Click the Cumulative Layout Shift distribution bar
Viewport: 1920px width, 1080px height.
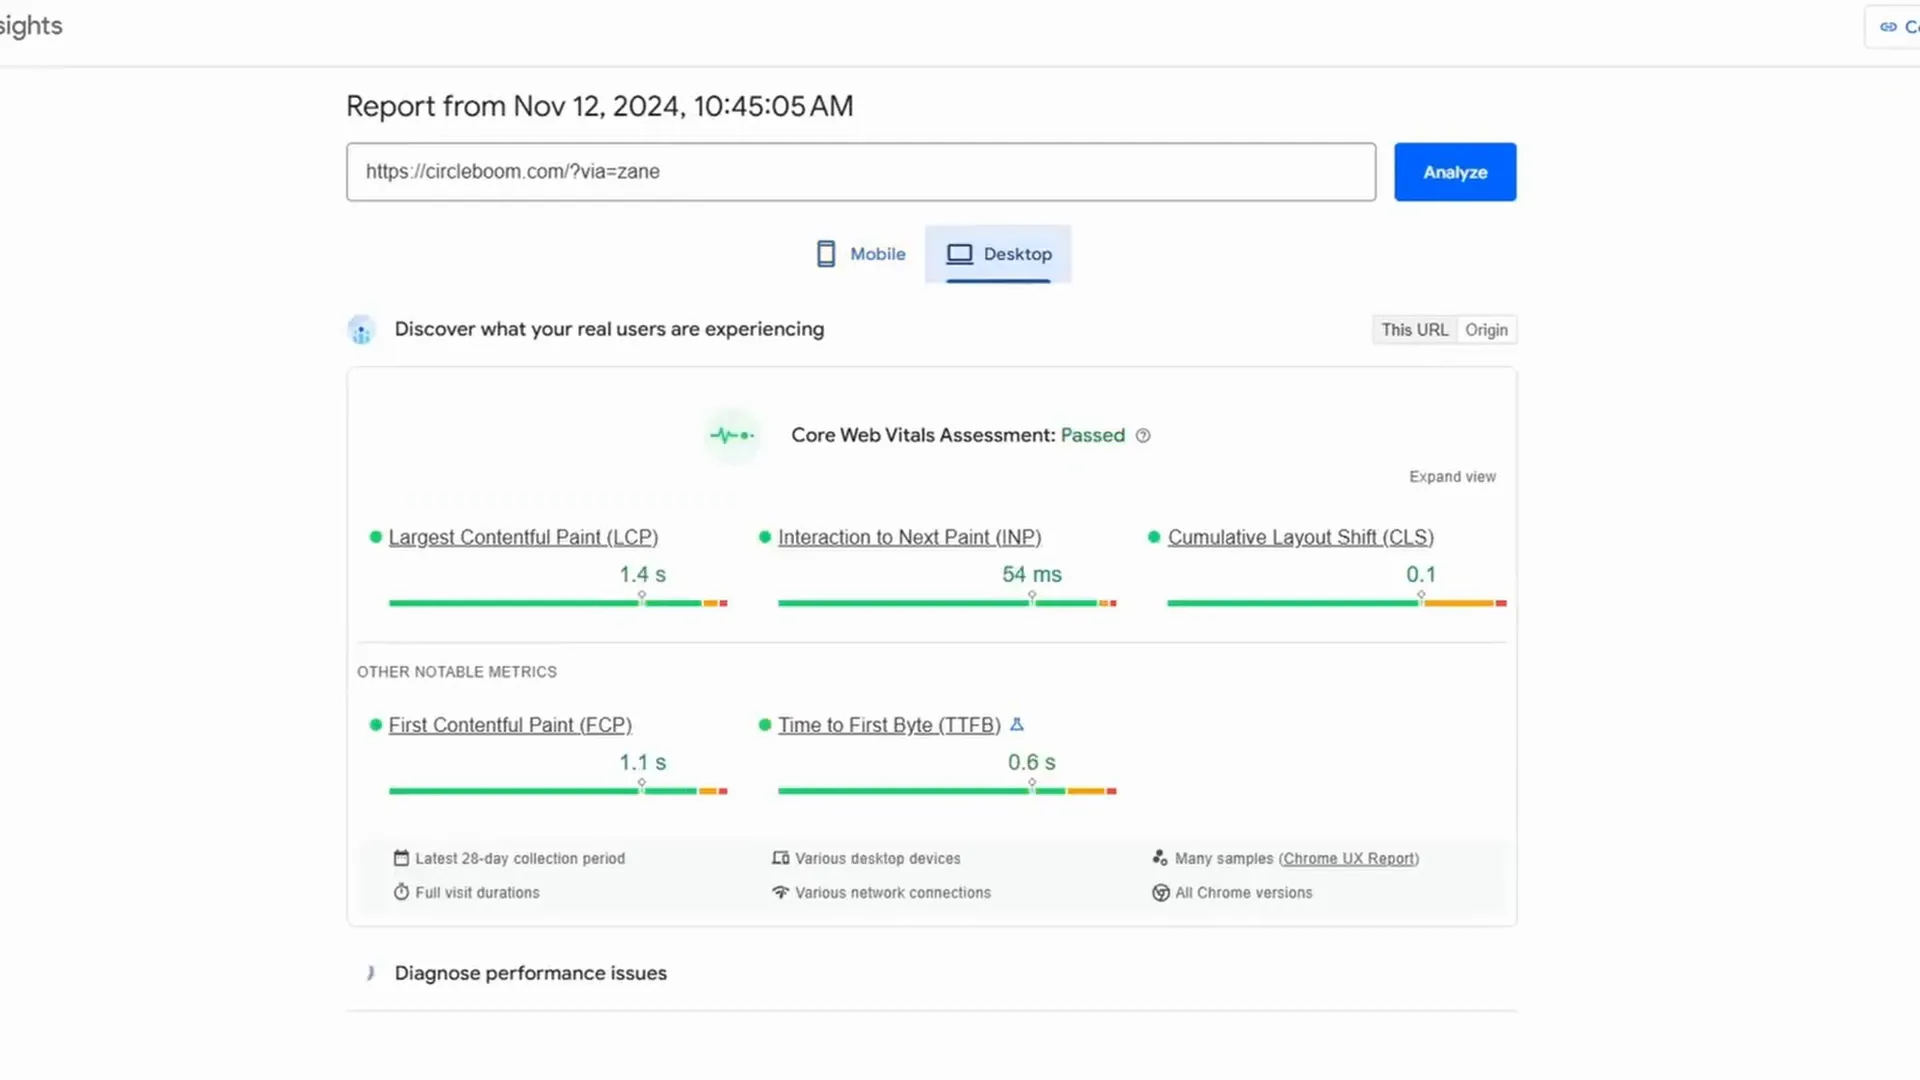pos(1336,603)
